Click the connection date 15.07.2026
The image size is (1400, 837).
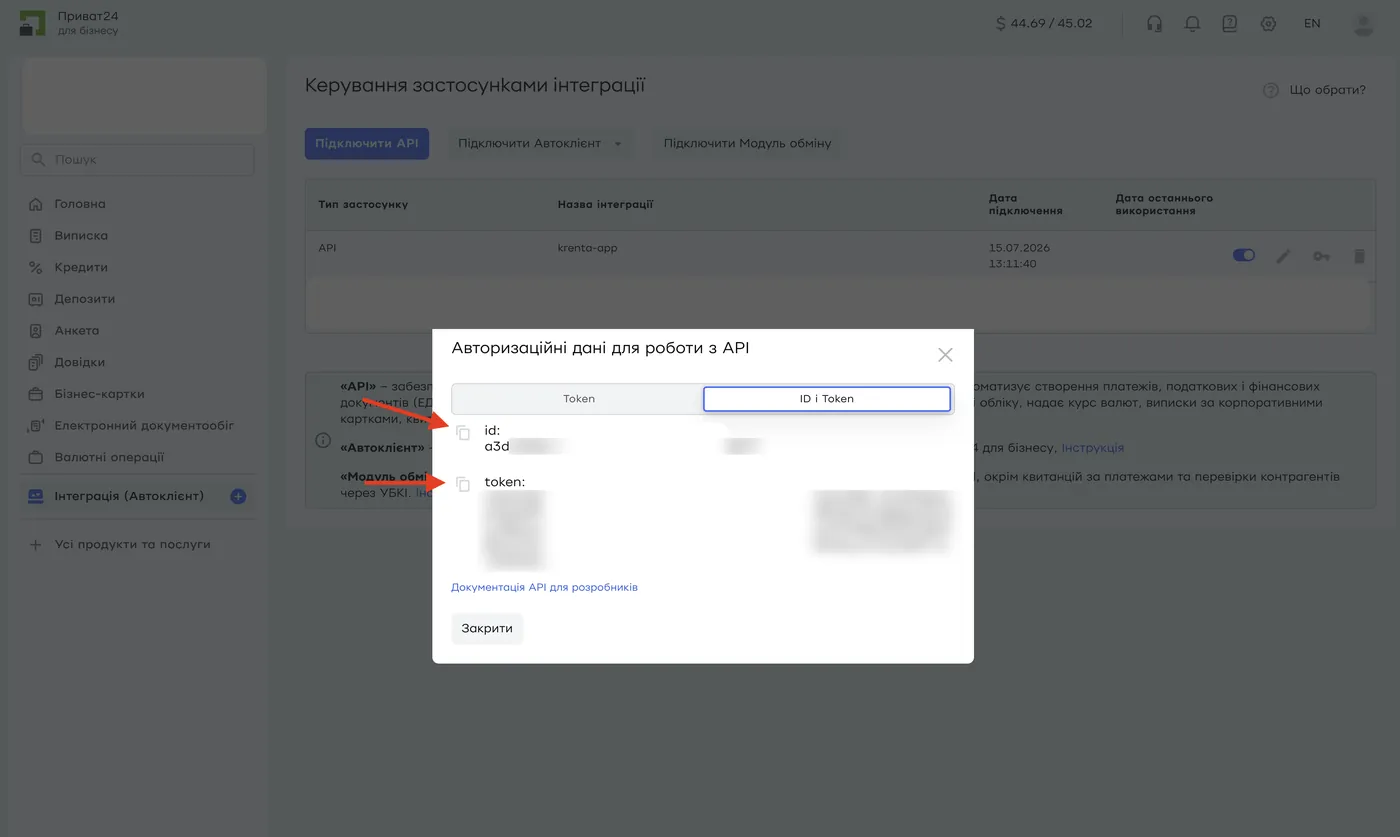[x=1019, y=248]
